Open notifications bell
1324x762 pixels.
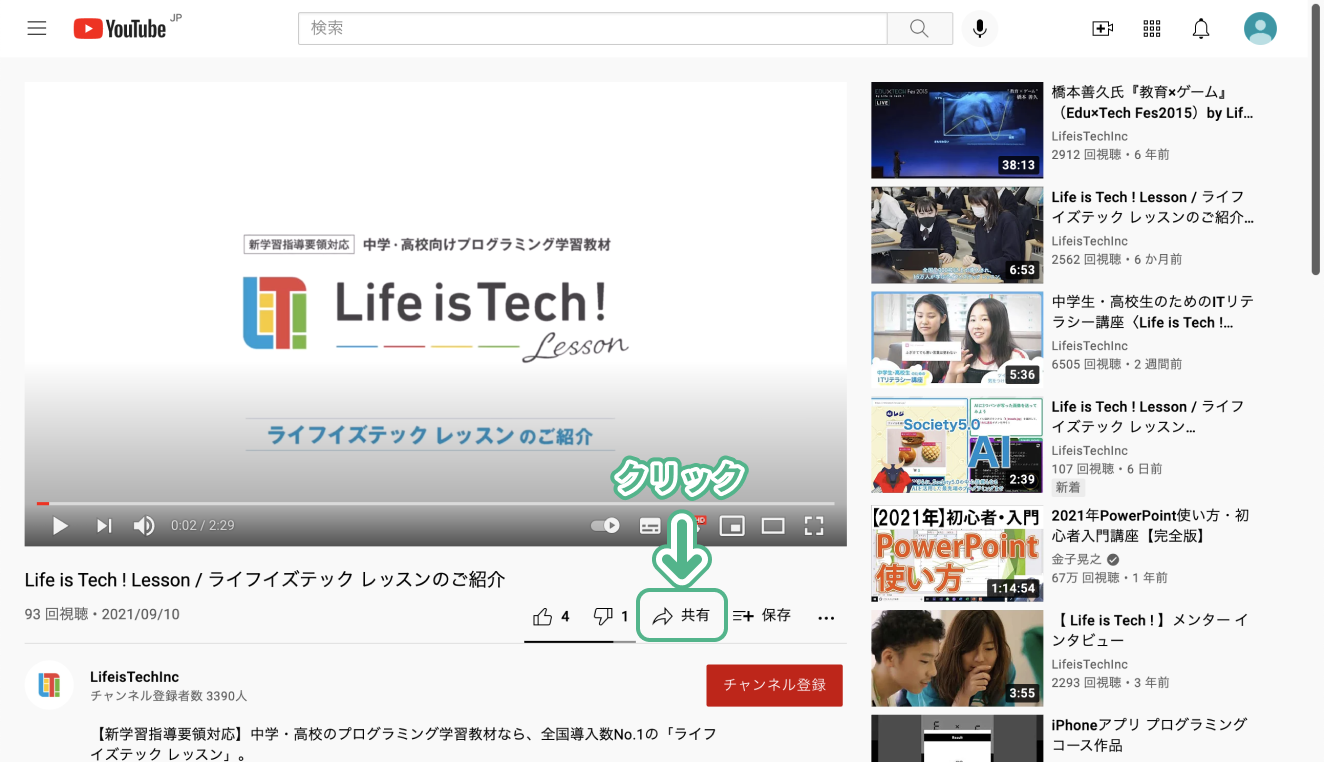point(1201,29)
